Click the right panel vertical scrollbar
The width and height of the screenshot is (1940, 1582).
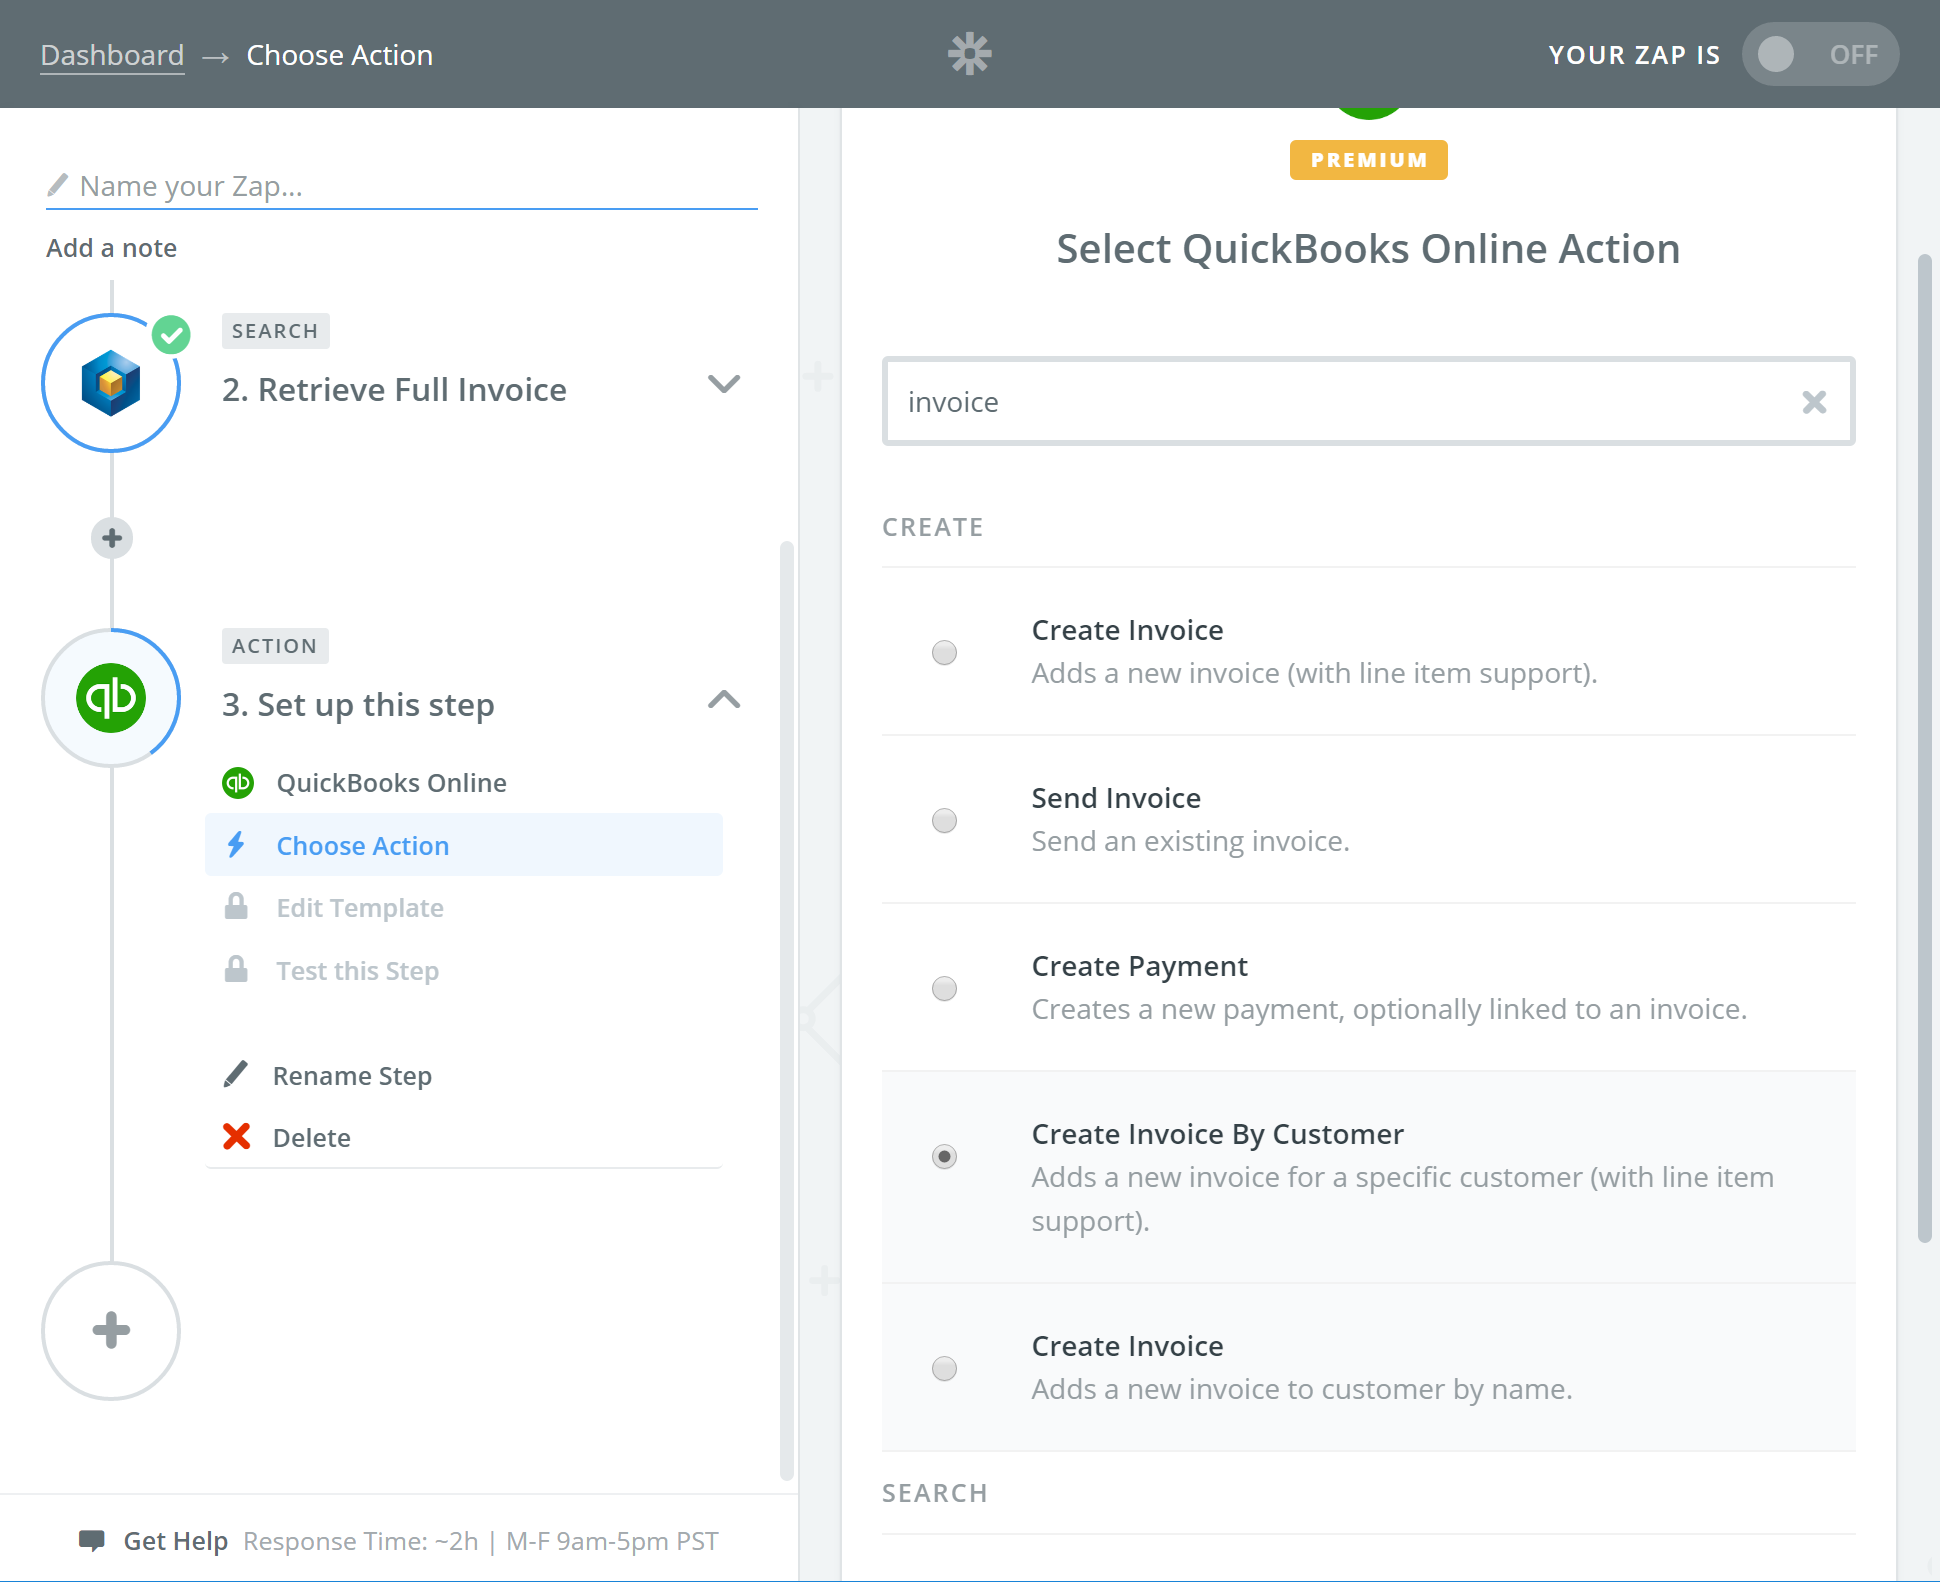coord(1924,750)
